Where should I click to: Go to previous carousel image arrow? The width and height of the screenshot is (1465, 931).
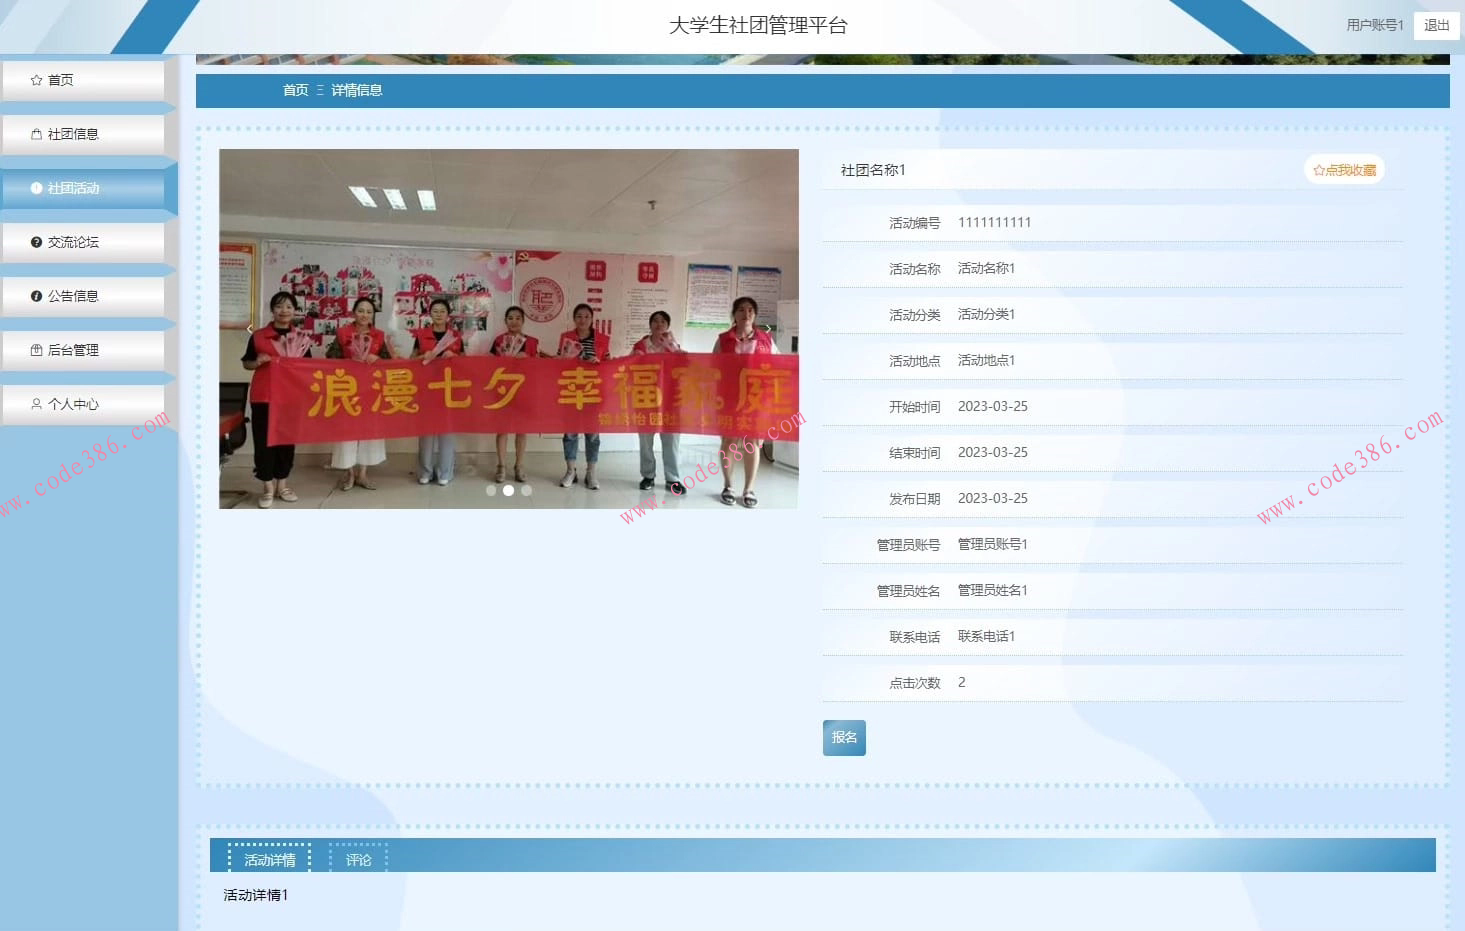(250, 329)
